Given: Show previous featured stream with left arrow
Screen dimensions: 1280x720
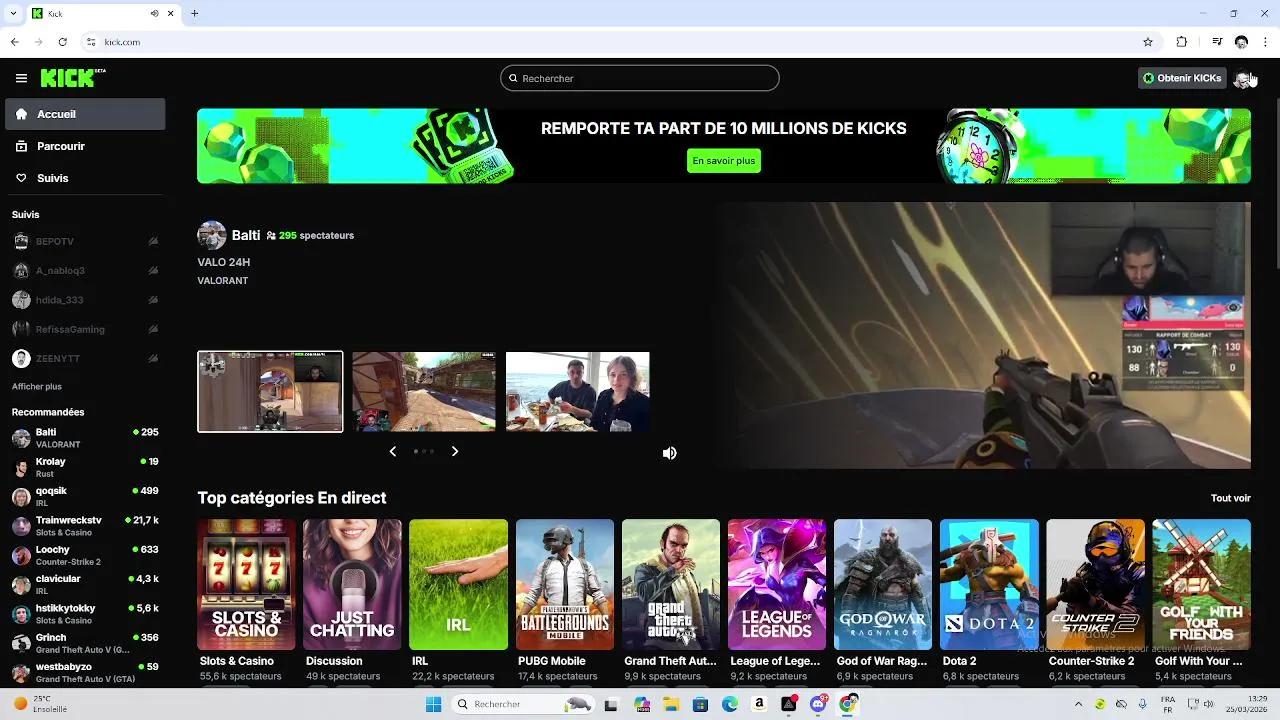Looking at the screenshot, I should [x=393, y=451].
